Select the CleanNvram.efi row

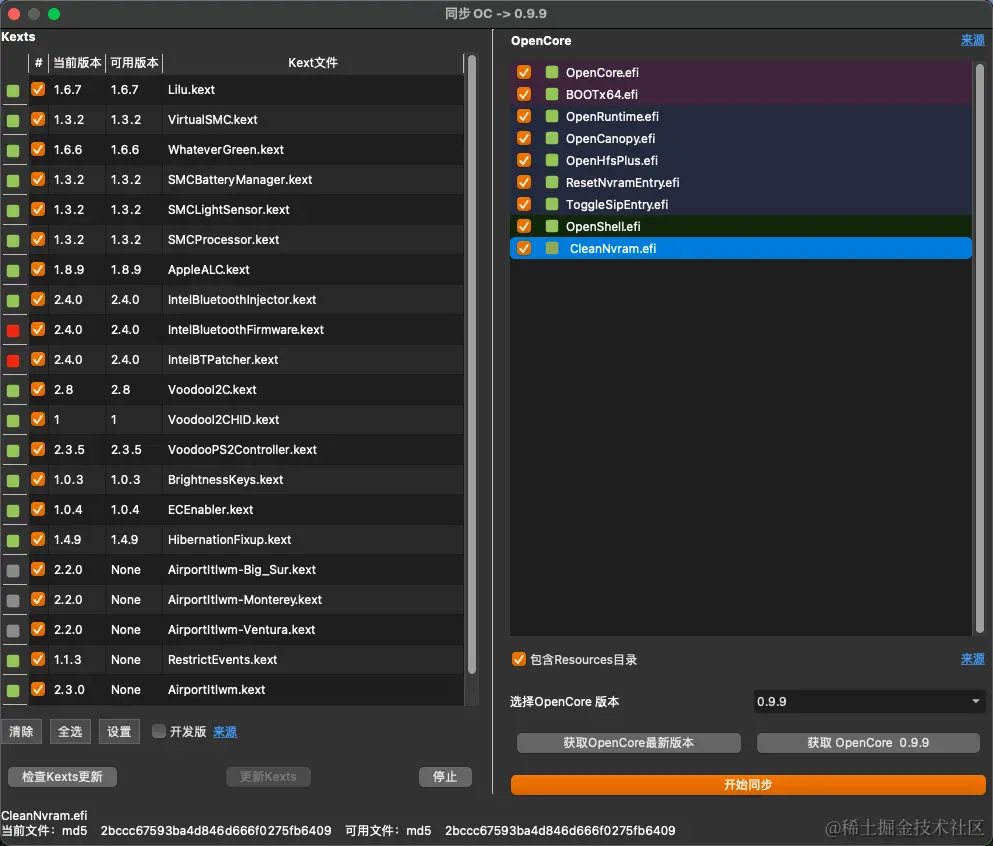[741, 248]
